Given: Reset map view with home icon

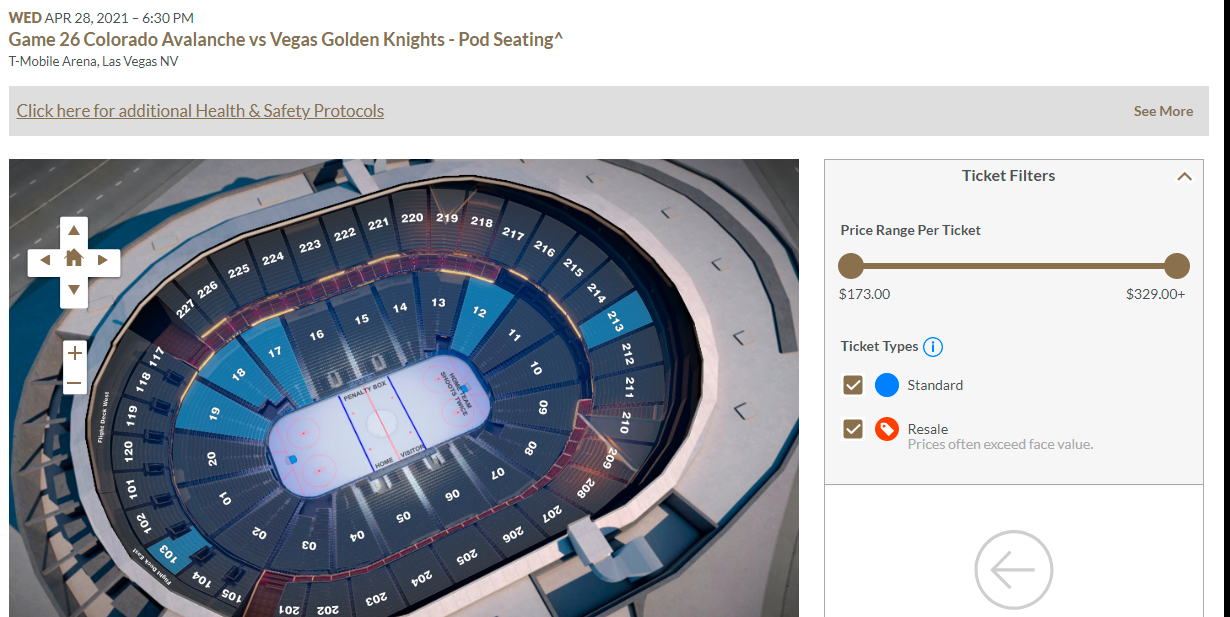Looking at the screenshot, I should (x=73, y=259).
